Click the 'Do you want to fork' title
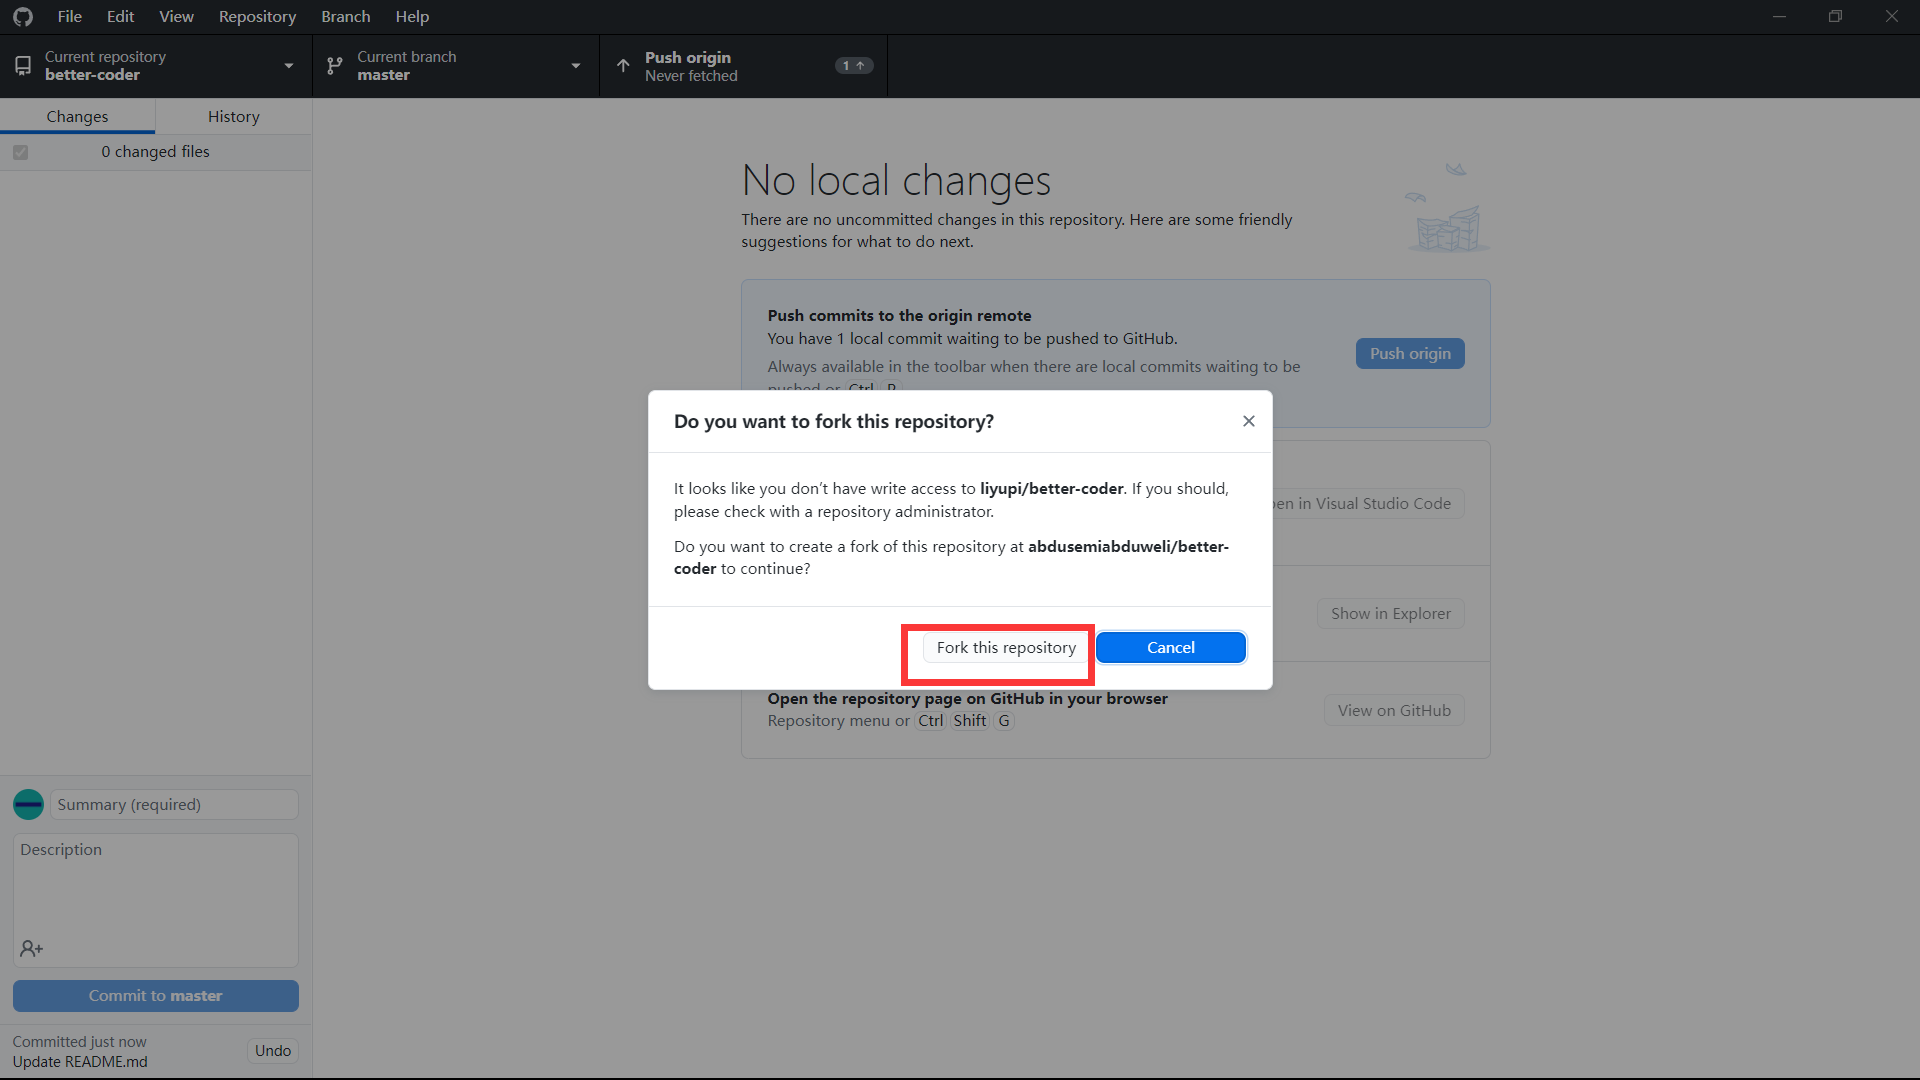Image resolution: width=1920 pixels, height=1080 pixels. pos(834,421)
